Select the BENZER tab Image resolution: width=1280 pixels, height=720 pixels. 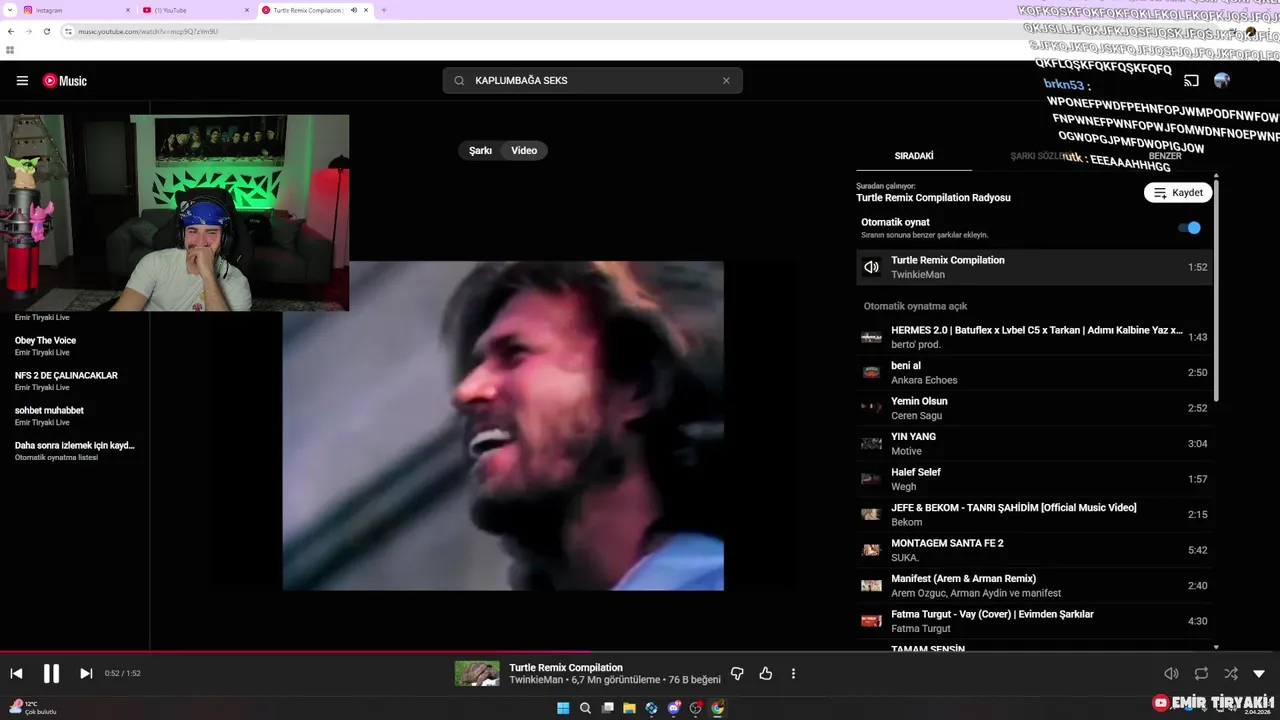(x=1165, y=156)
